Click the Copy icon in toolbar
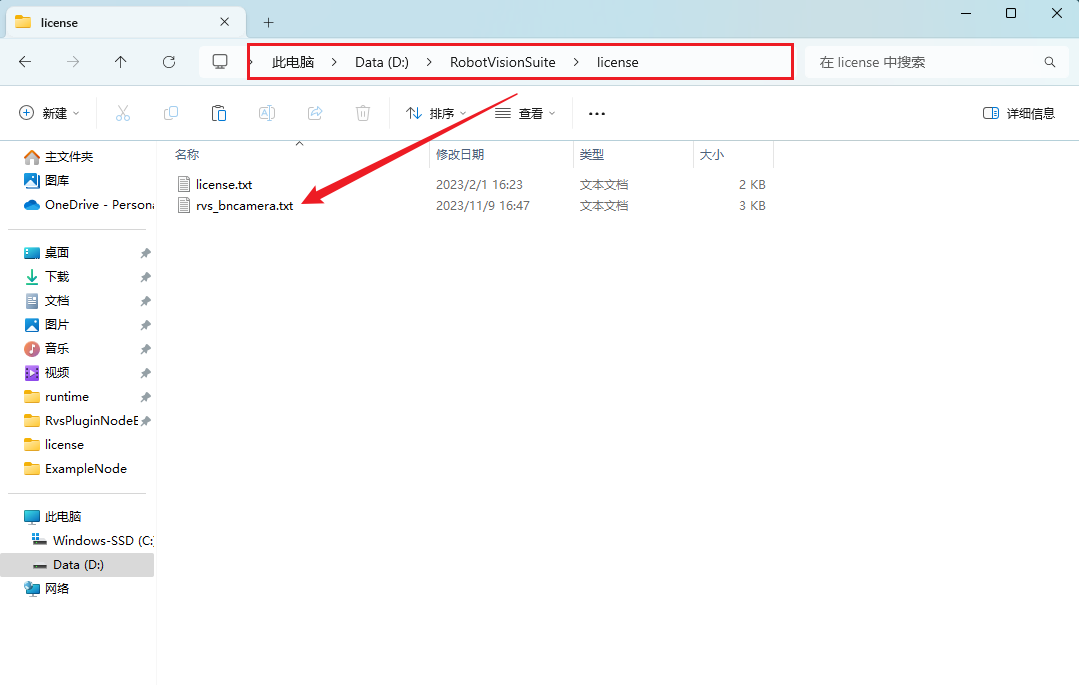Screen dimensions: 1079x685 [171, 114]
